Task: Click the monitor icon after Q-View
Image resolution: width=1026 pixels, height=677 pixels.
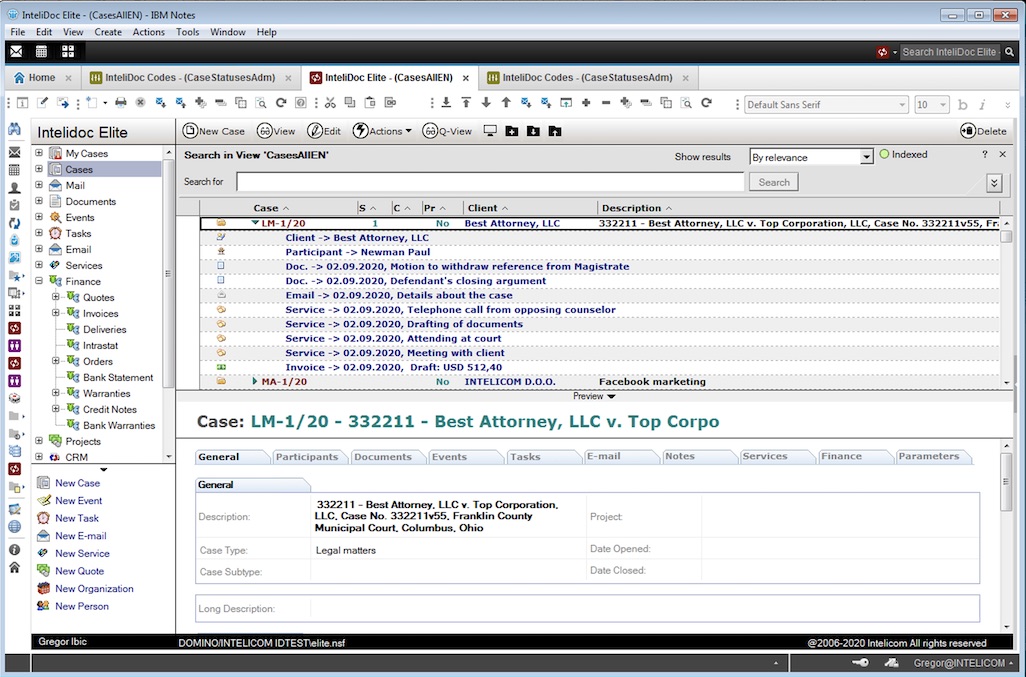Action: click(x=489, y=131)
